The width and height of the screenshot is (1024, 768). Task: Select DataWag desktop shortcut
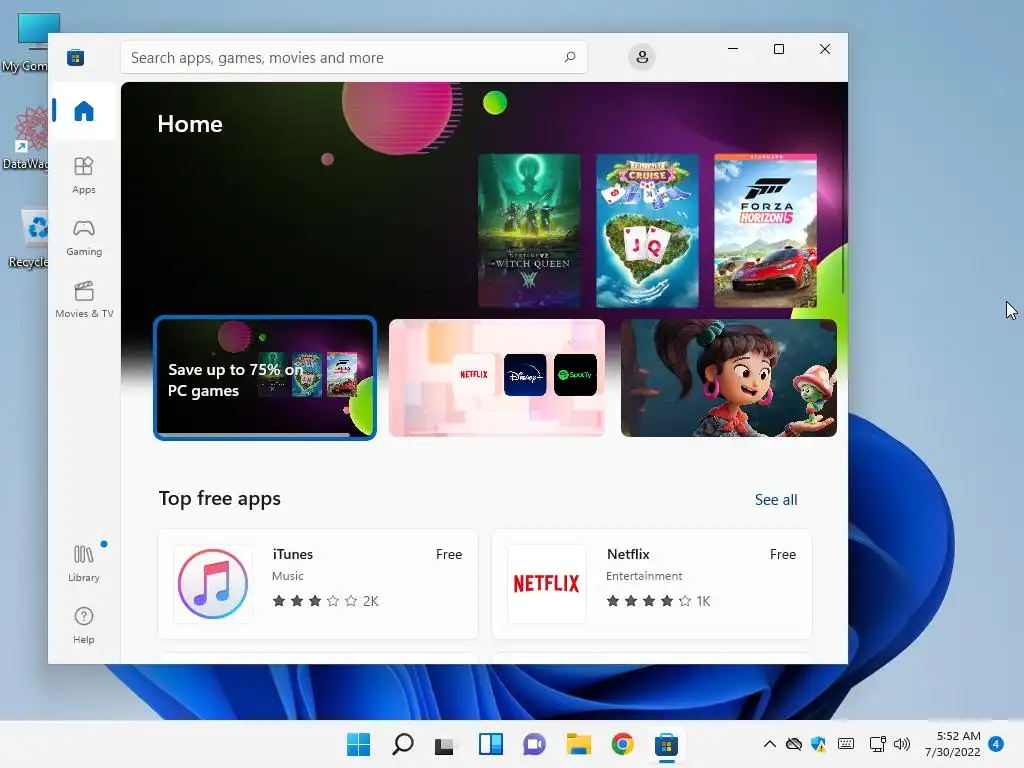pyautogui.click(x=26, y=139)
